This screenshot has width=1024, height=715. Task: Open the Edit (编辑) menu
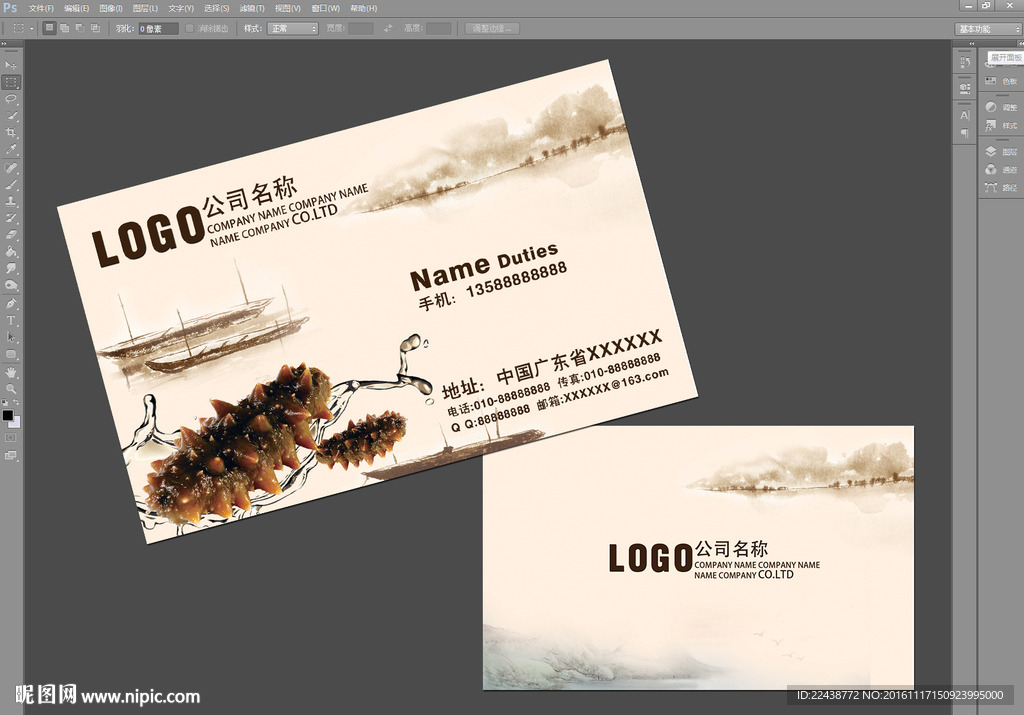tap(76, 8)
